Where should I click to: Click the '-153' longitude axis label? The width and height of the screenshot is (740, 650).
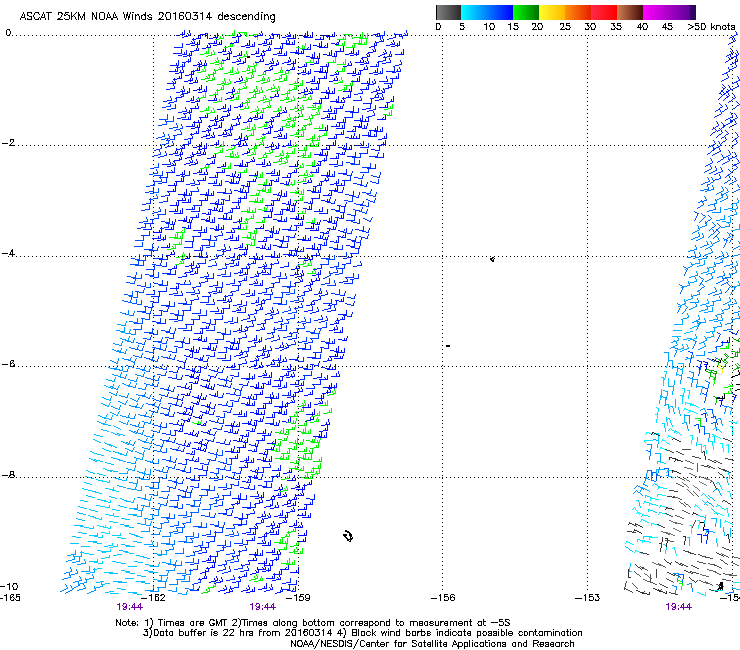click(588, 598)
